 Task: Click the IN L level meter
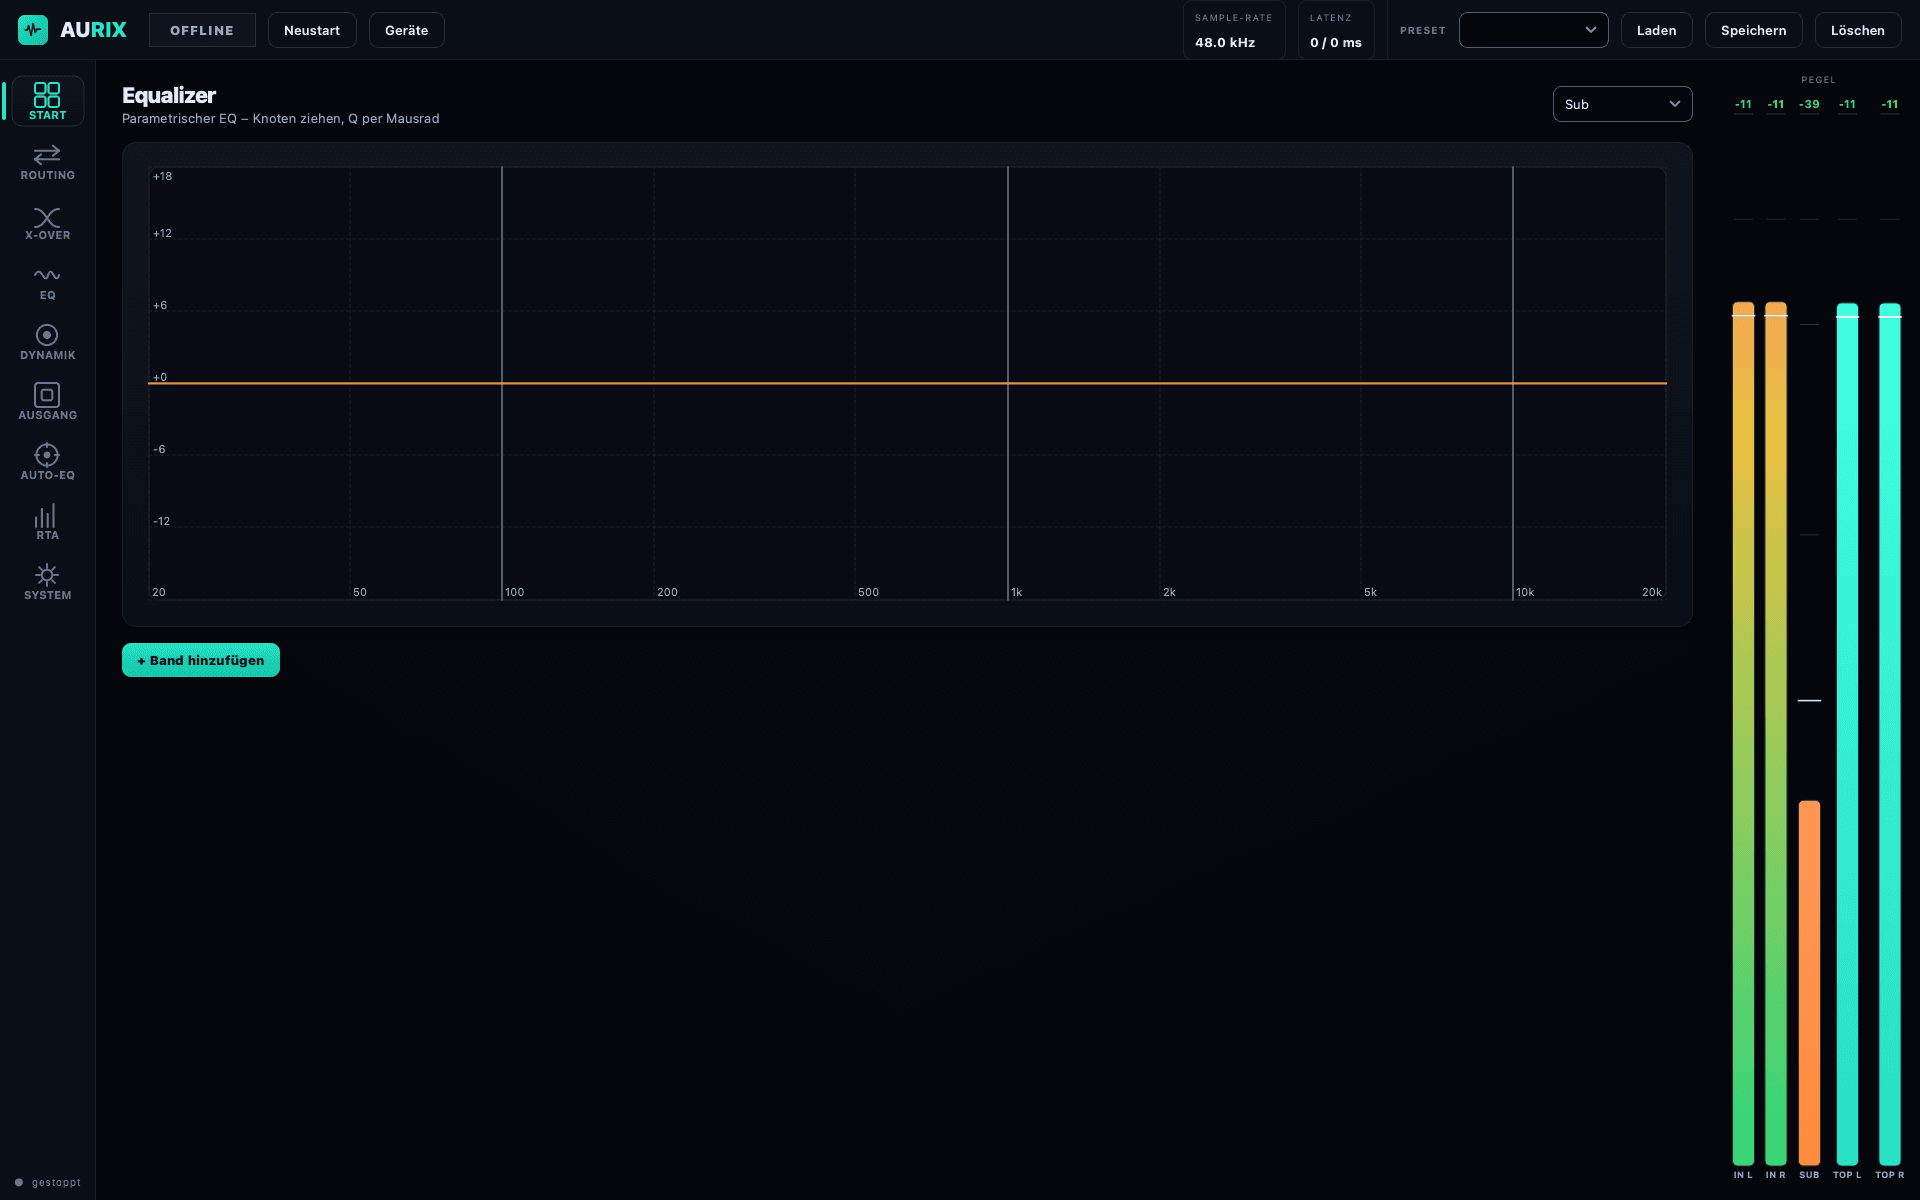click(x=1743, y=733)
